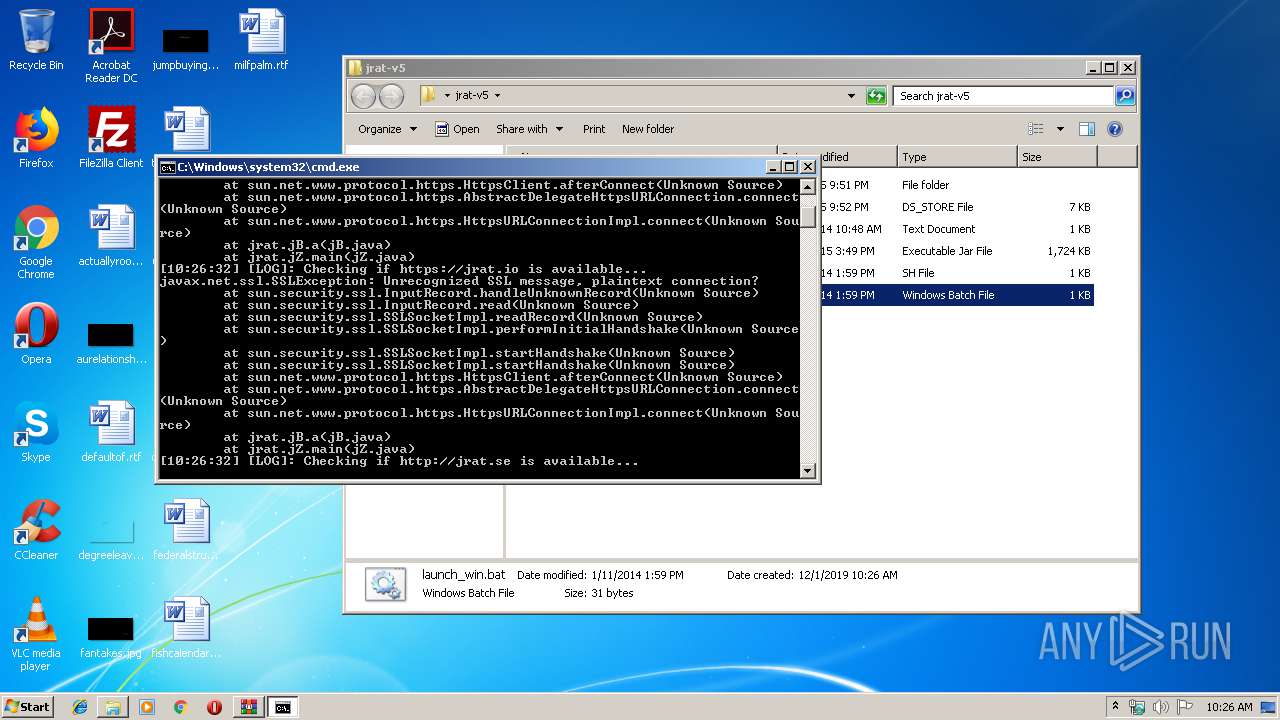Screen dimensions: 1280x720
Task: Launch CCleaner desktop shortcut
Action: [36, 530]
